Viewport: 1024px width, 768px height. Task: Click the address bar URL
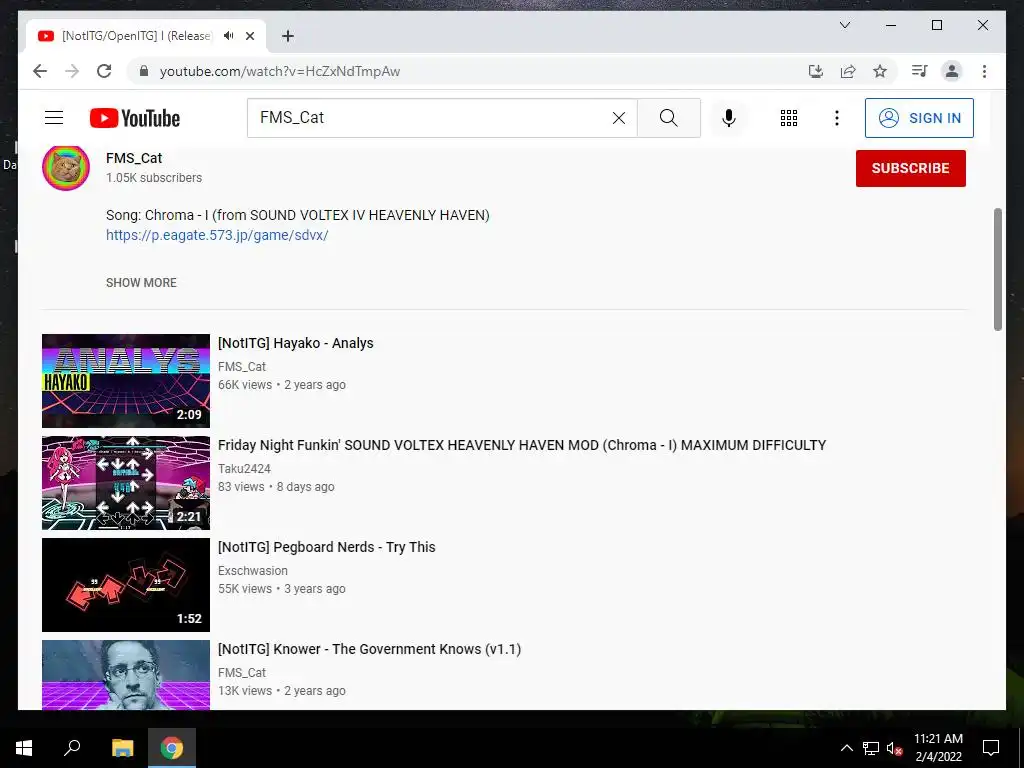click(280, 71)
